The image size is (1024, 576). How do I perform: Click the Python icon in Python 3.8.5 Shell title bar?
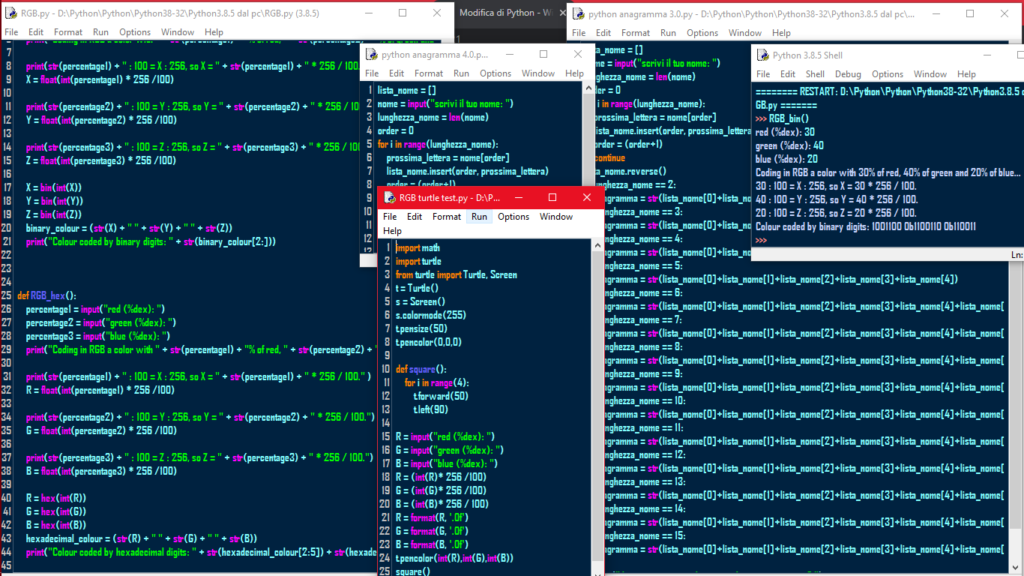click(x=763, y=56)
